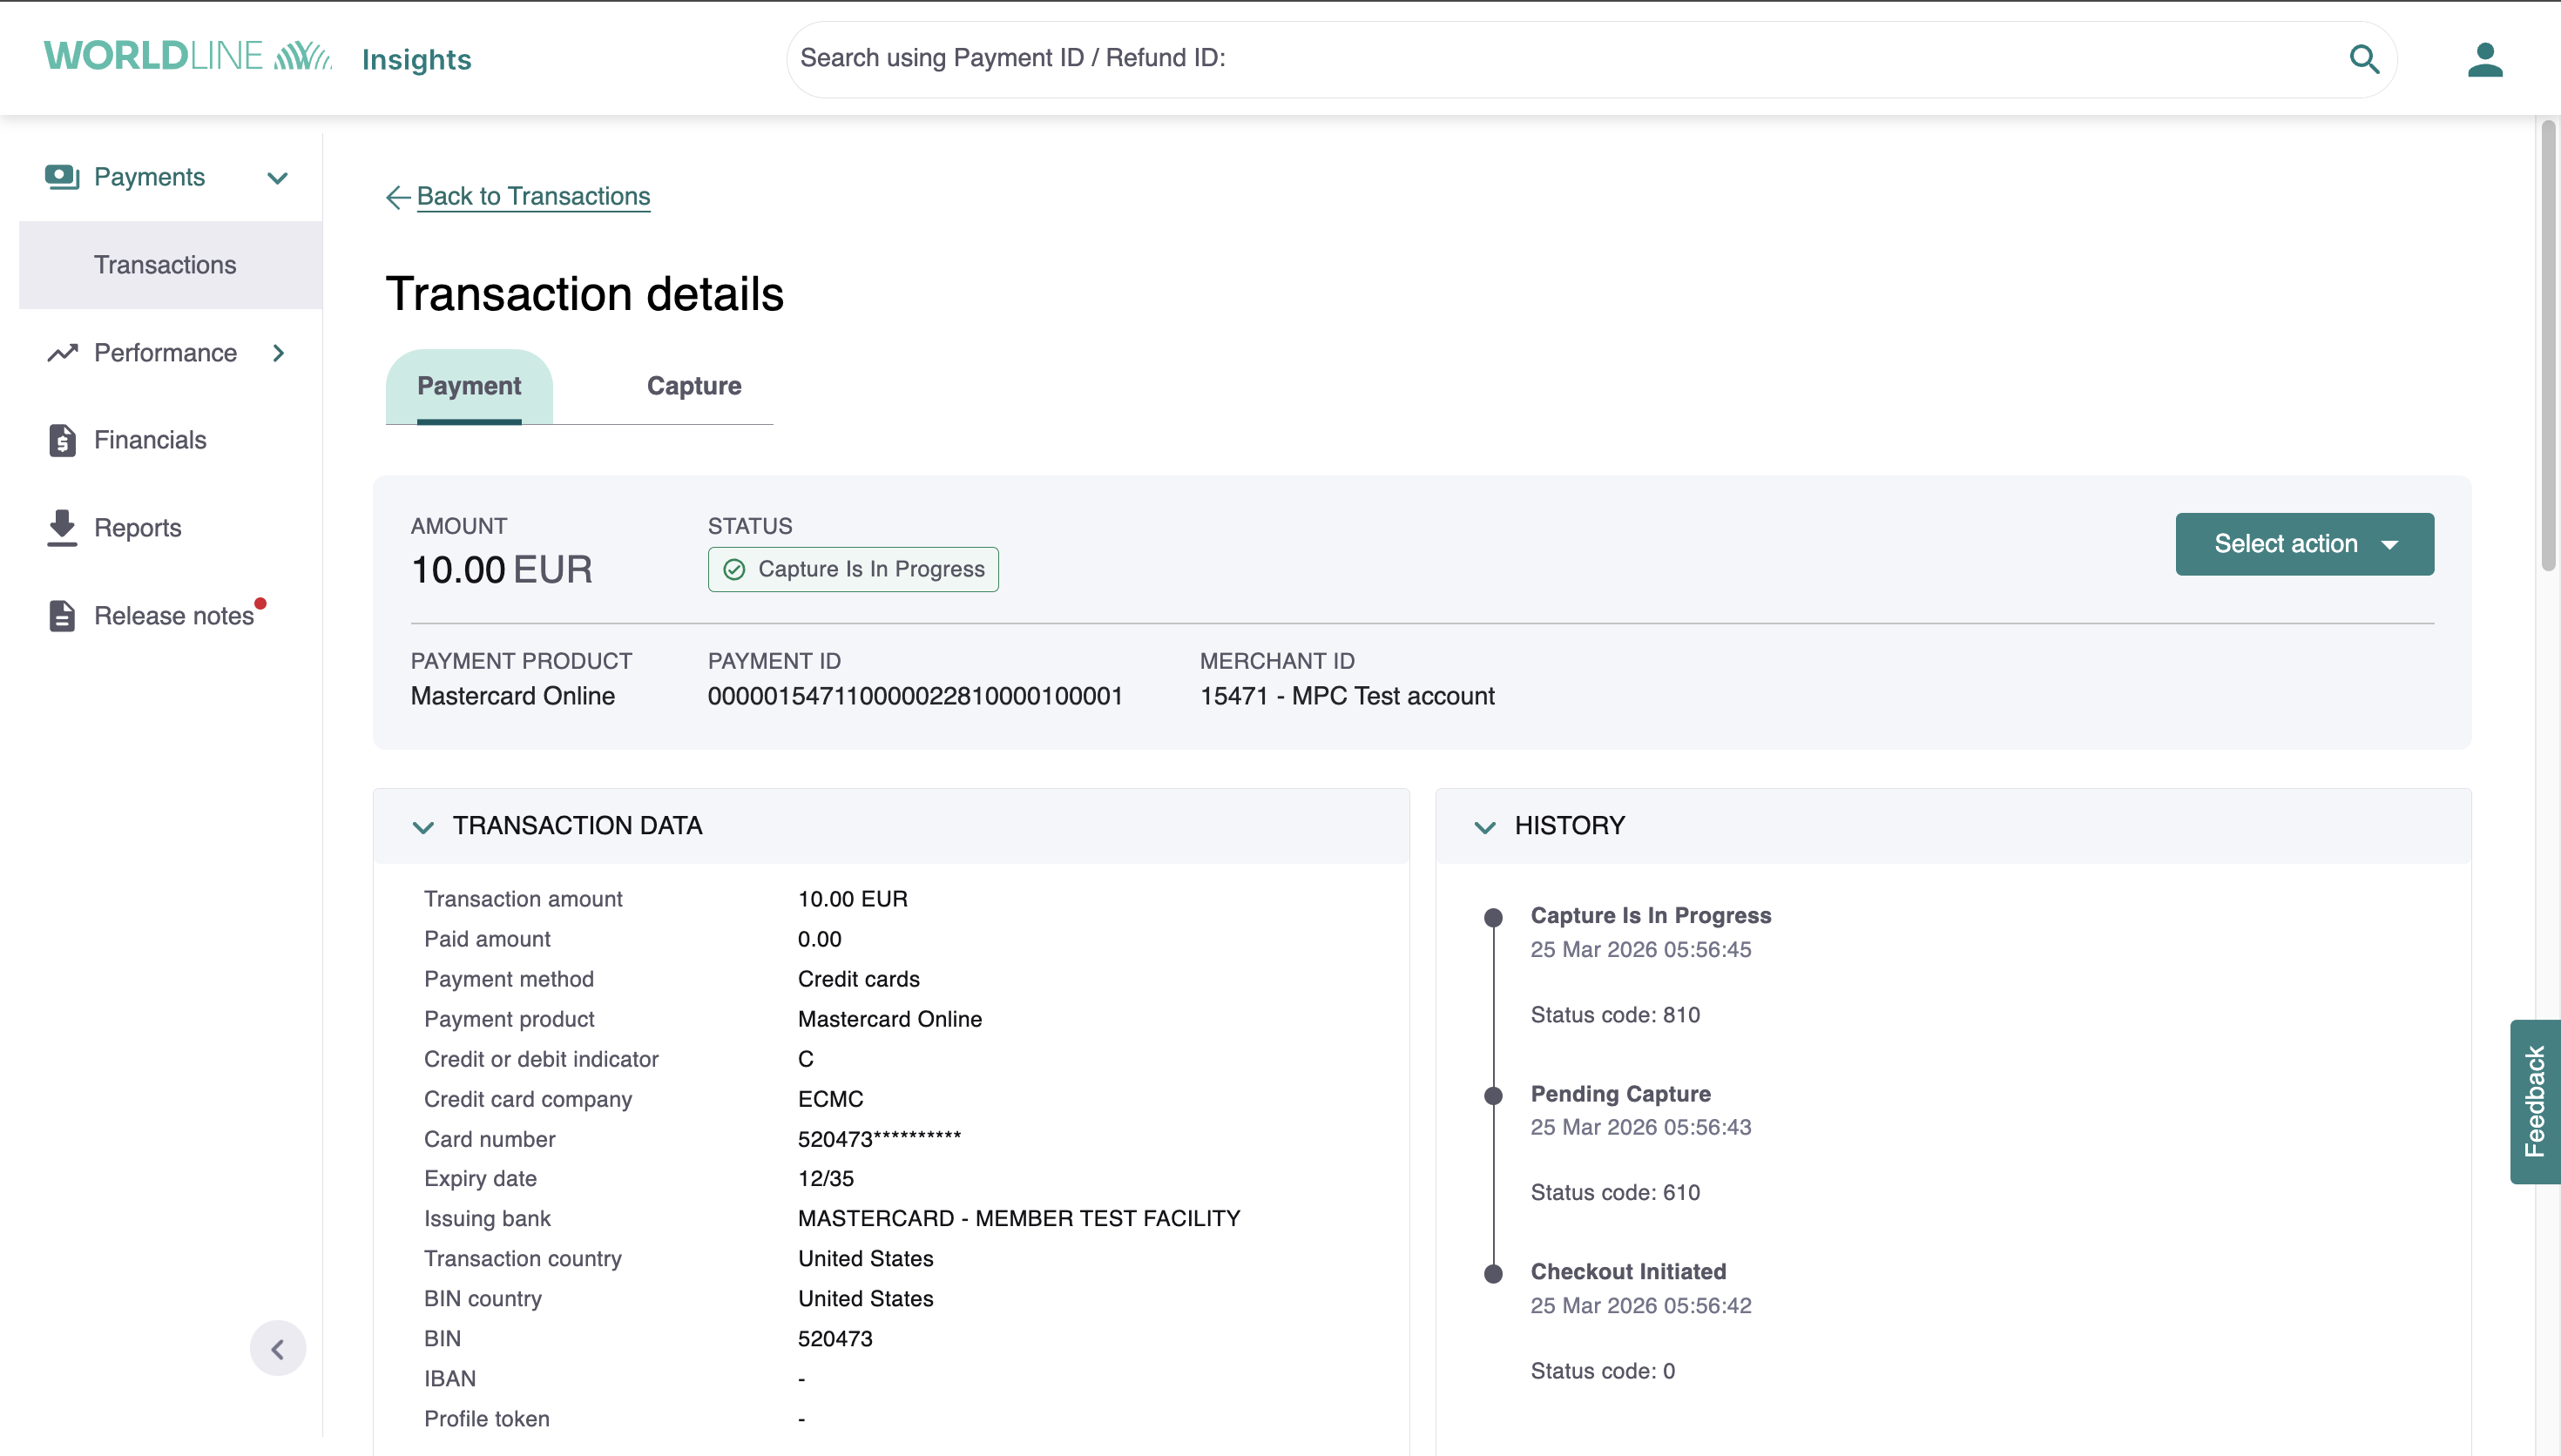Select the expiry date 12/35
The height and width of the screenshot is (1456, 2561).
tap(826, 1179)
